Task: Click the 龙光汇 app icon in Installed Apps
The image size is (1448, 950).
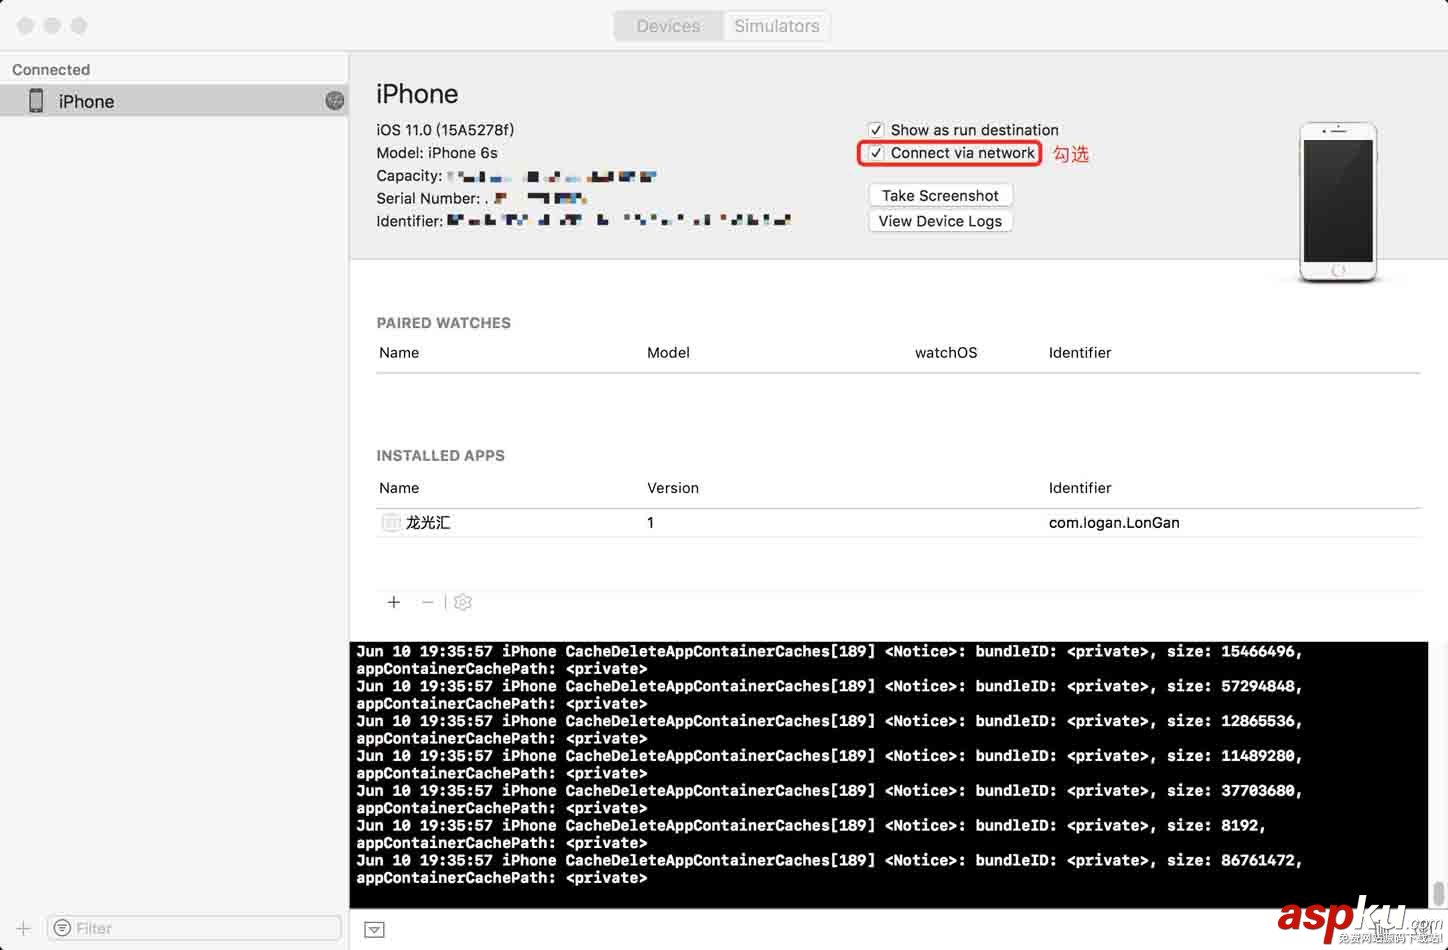Action: point(390,522)
